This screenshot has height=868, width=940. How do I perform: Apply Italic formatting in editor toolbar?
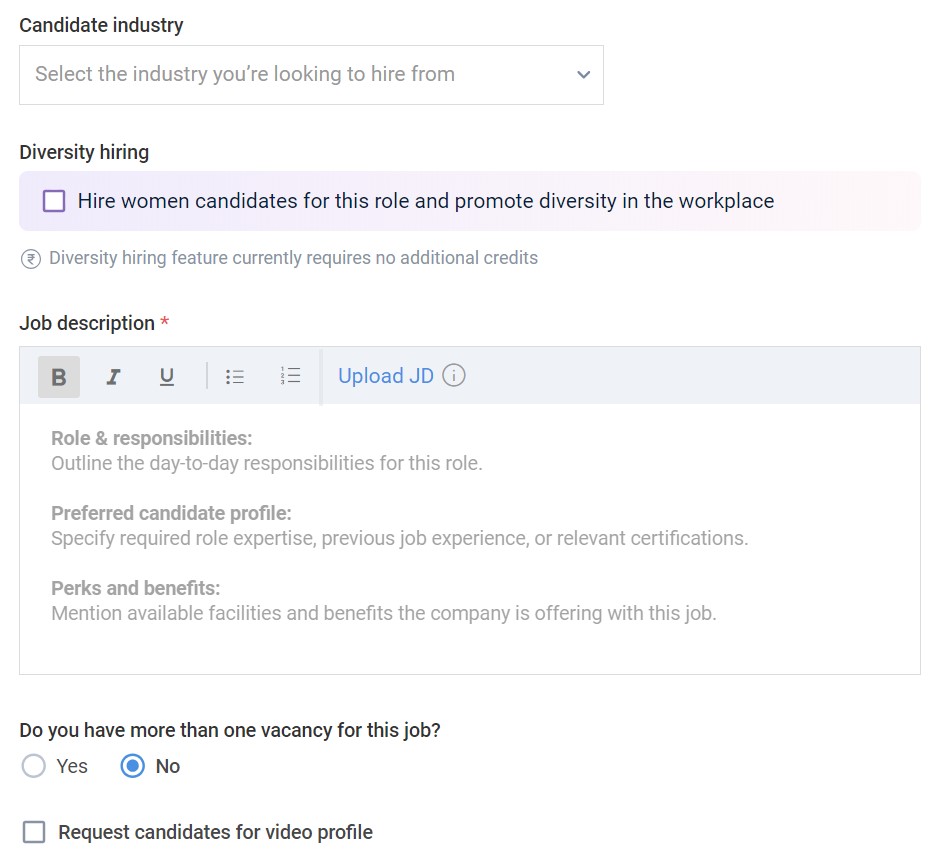[x=113, y=377]
